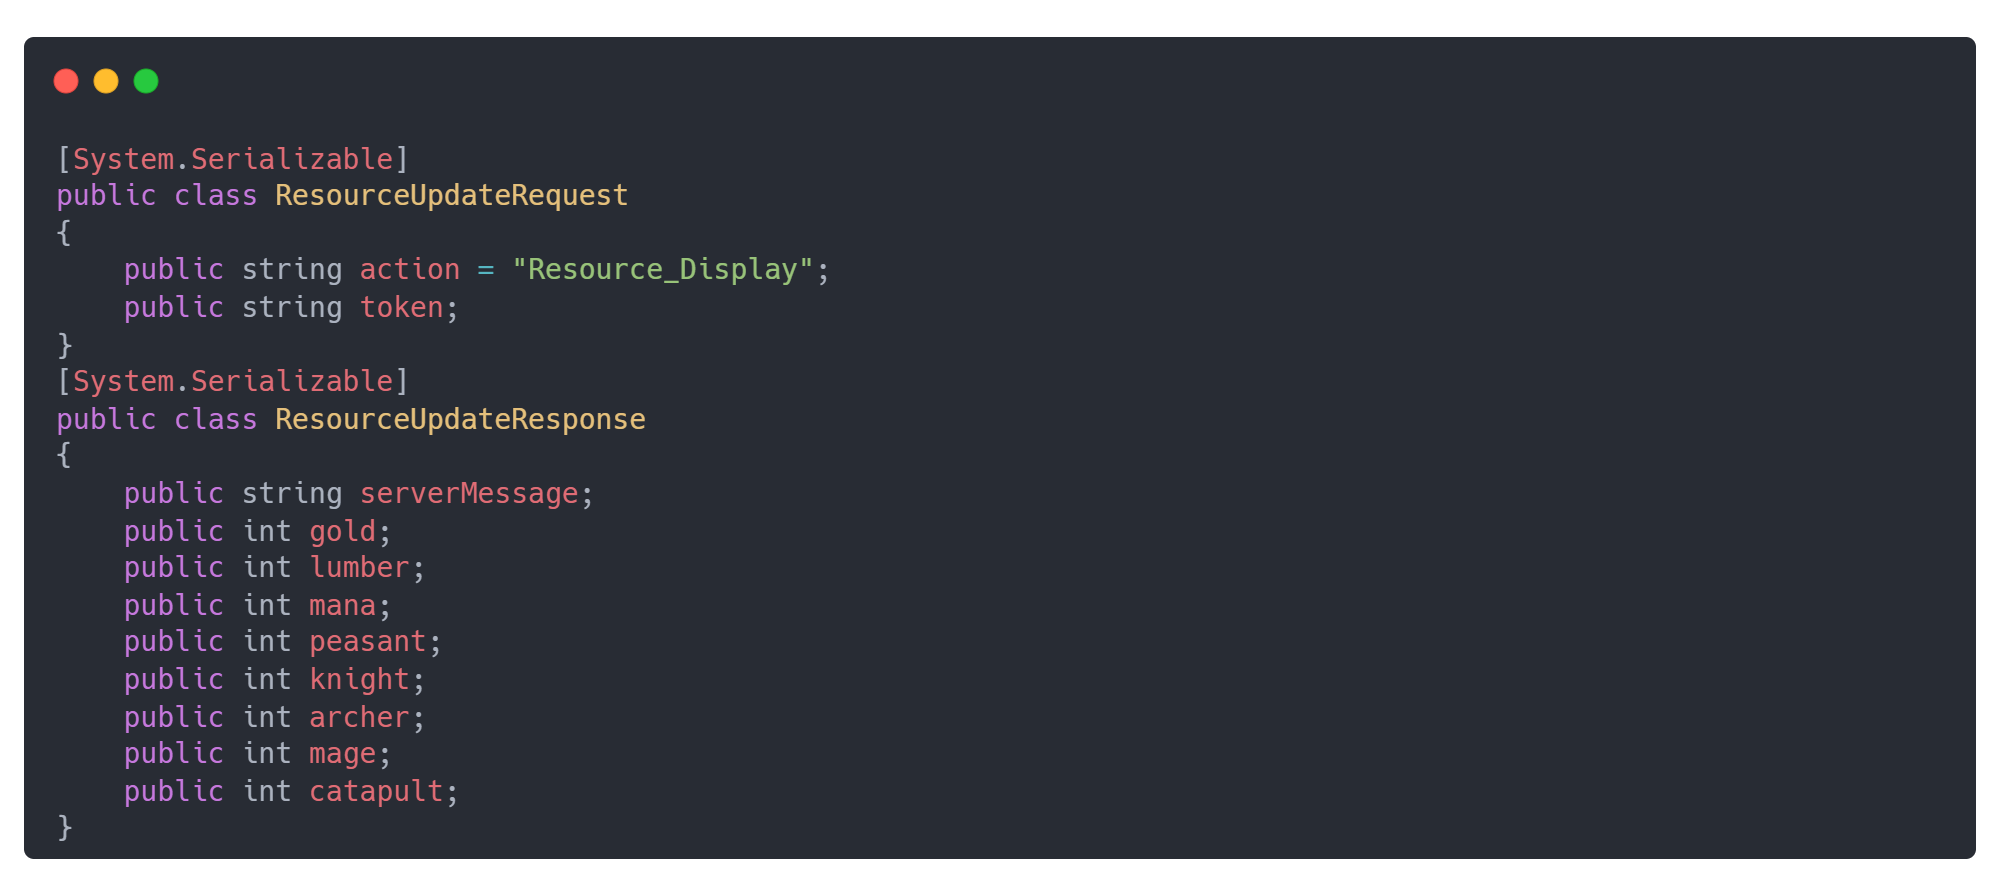2000x894 pixels.
Task: Click the mage field name
Action: pos(342,754)
